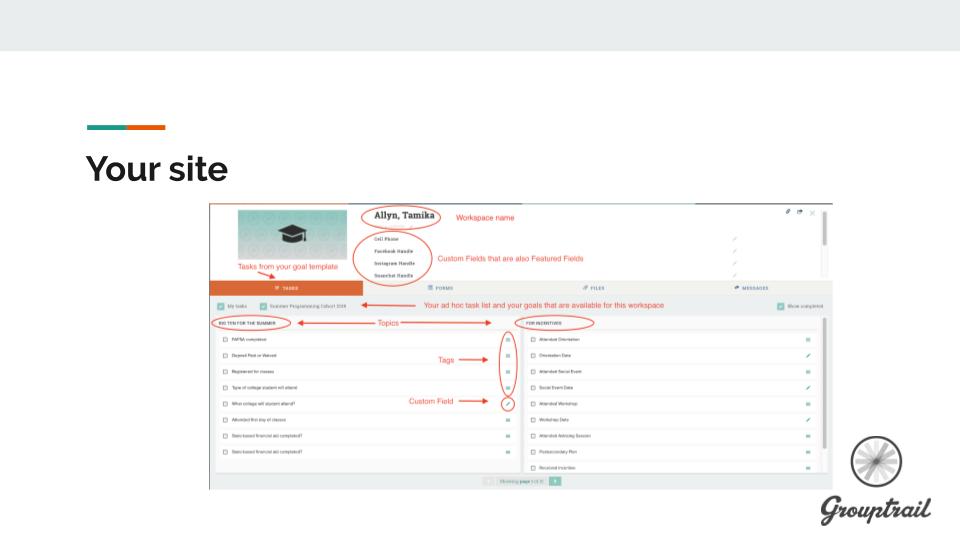This screenshot has width=960, height=540.
Task: Check the Attended Workshop task checkbox
Action: coord(532,404)
